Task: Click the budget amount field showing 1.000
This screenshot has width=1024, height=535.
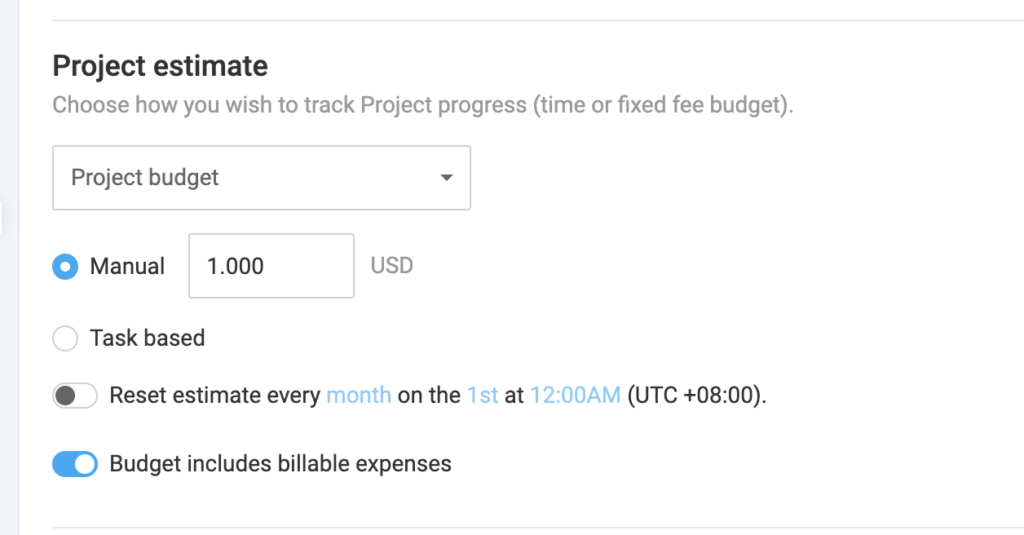Action: click(271, 266)
